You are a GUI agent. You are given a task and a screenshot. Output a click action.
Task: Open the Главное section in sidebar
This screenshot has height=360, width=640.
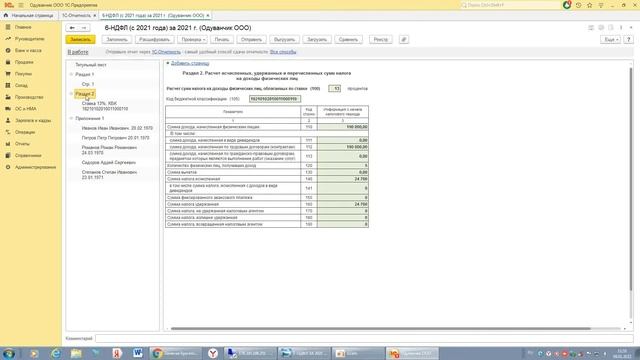click(23, 27)
